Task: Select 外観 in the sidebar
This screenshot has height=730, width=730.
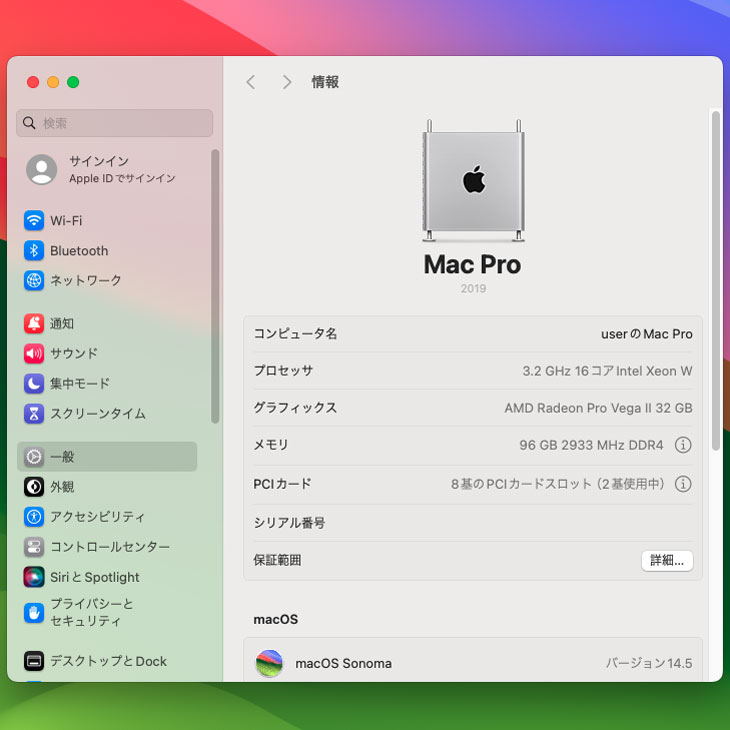Action: coord(62,487)
